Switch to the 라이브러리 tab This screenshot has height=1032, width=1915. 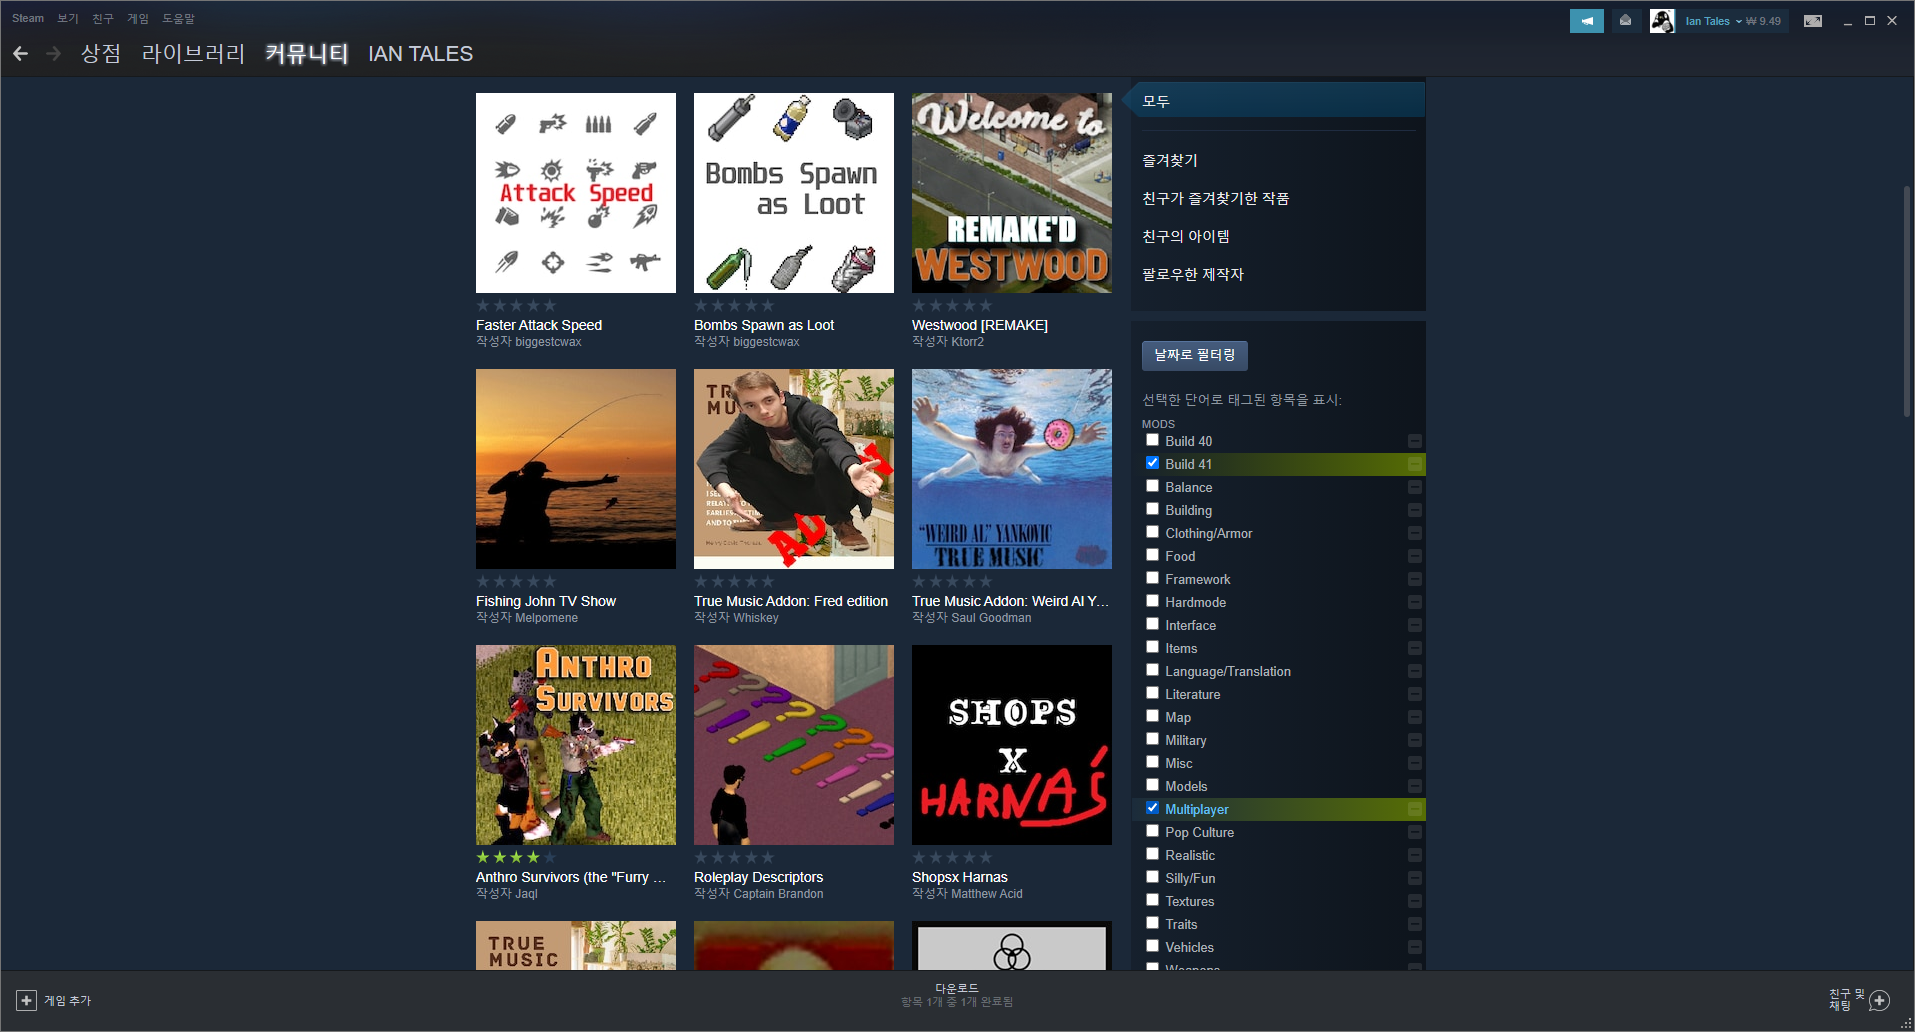[x=193, y=54]
